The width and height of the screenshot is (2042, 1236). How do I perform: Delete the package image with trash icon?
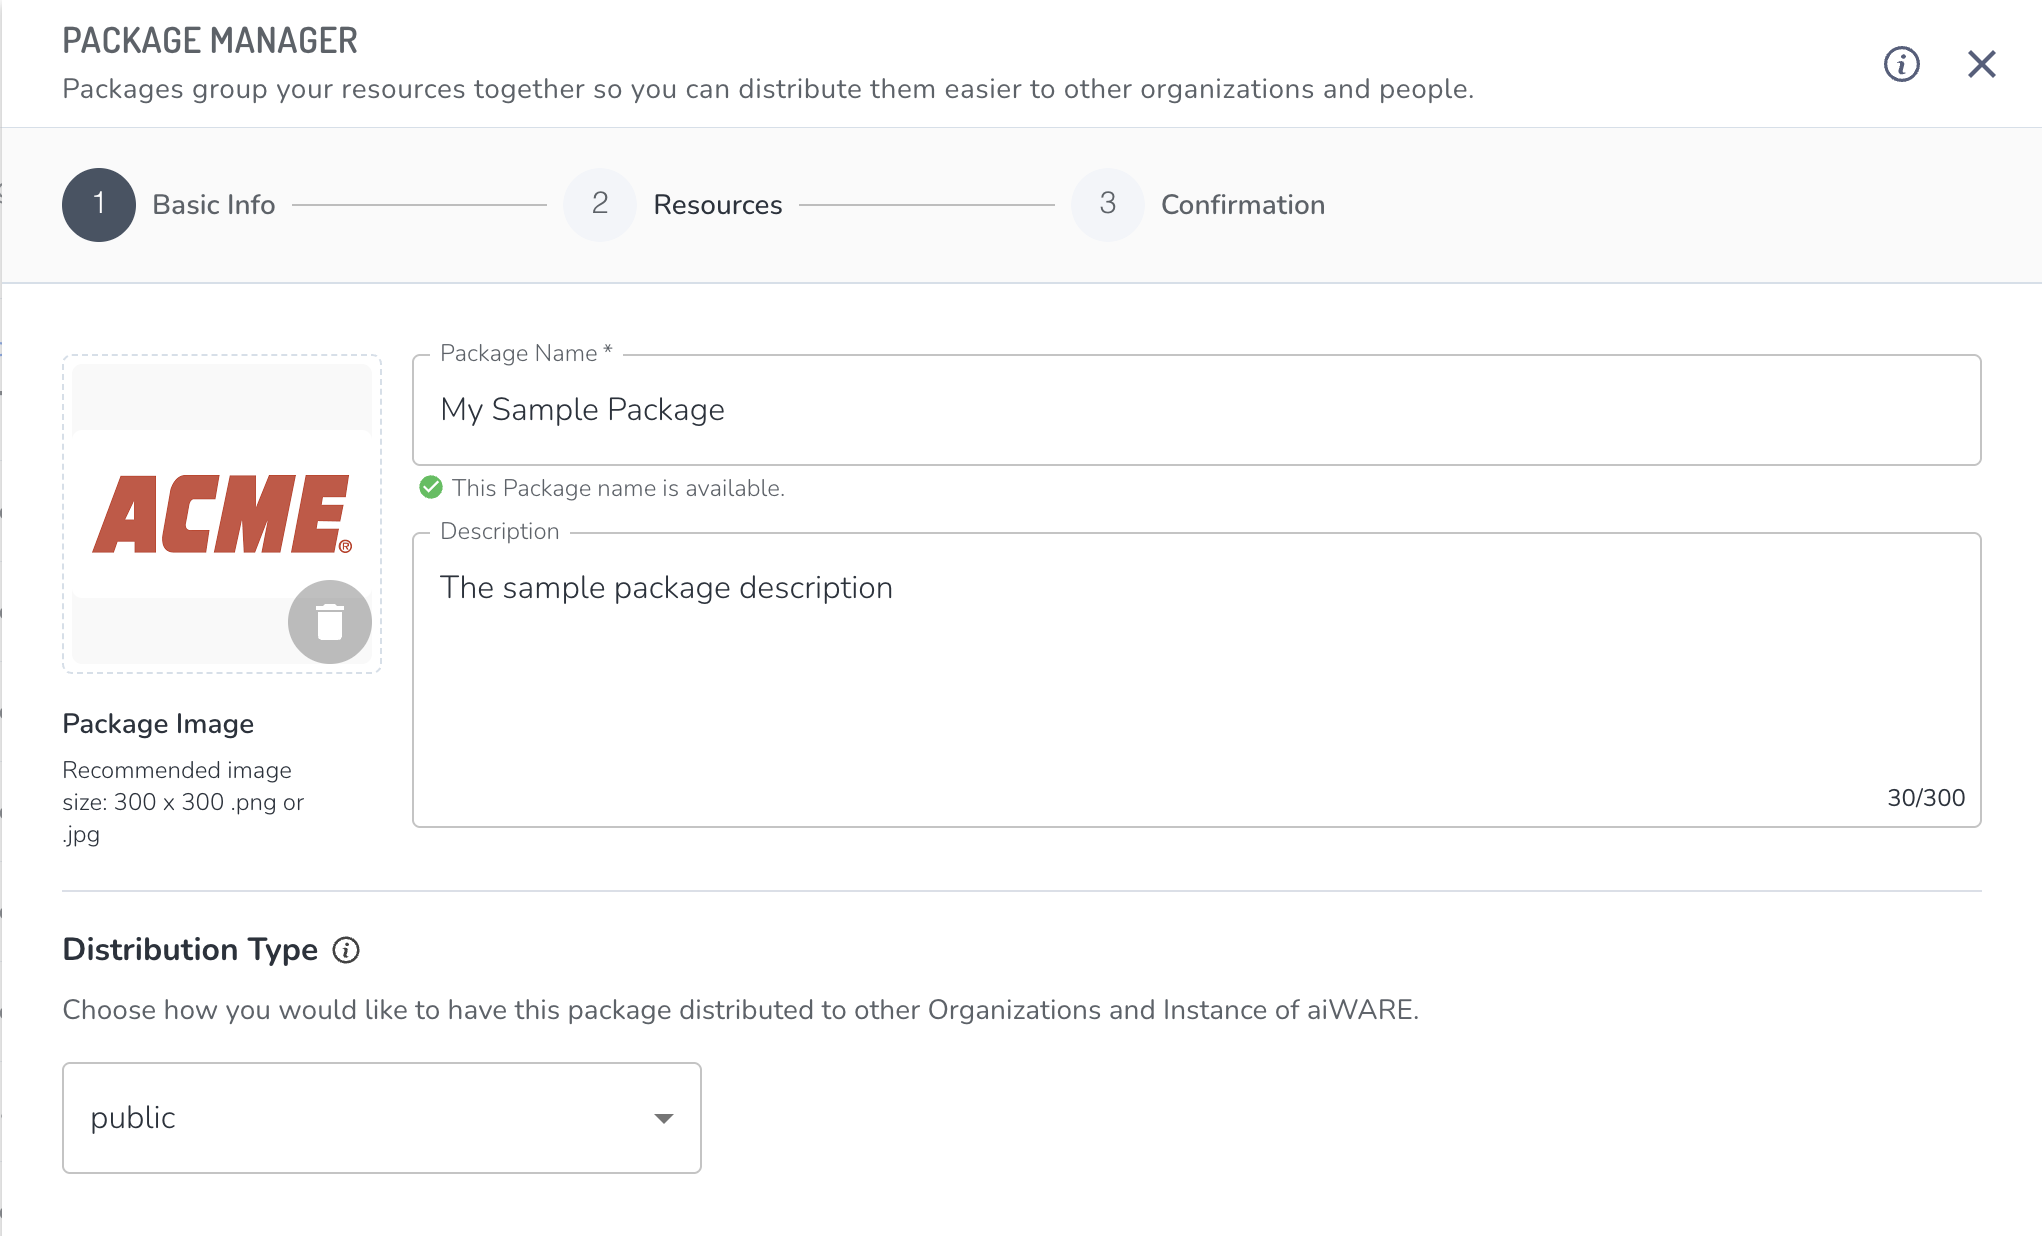329,622
